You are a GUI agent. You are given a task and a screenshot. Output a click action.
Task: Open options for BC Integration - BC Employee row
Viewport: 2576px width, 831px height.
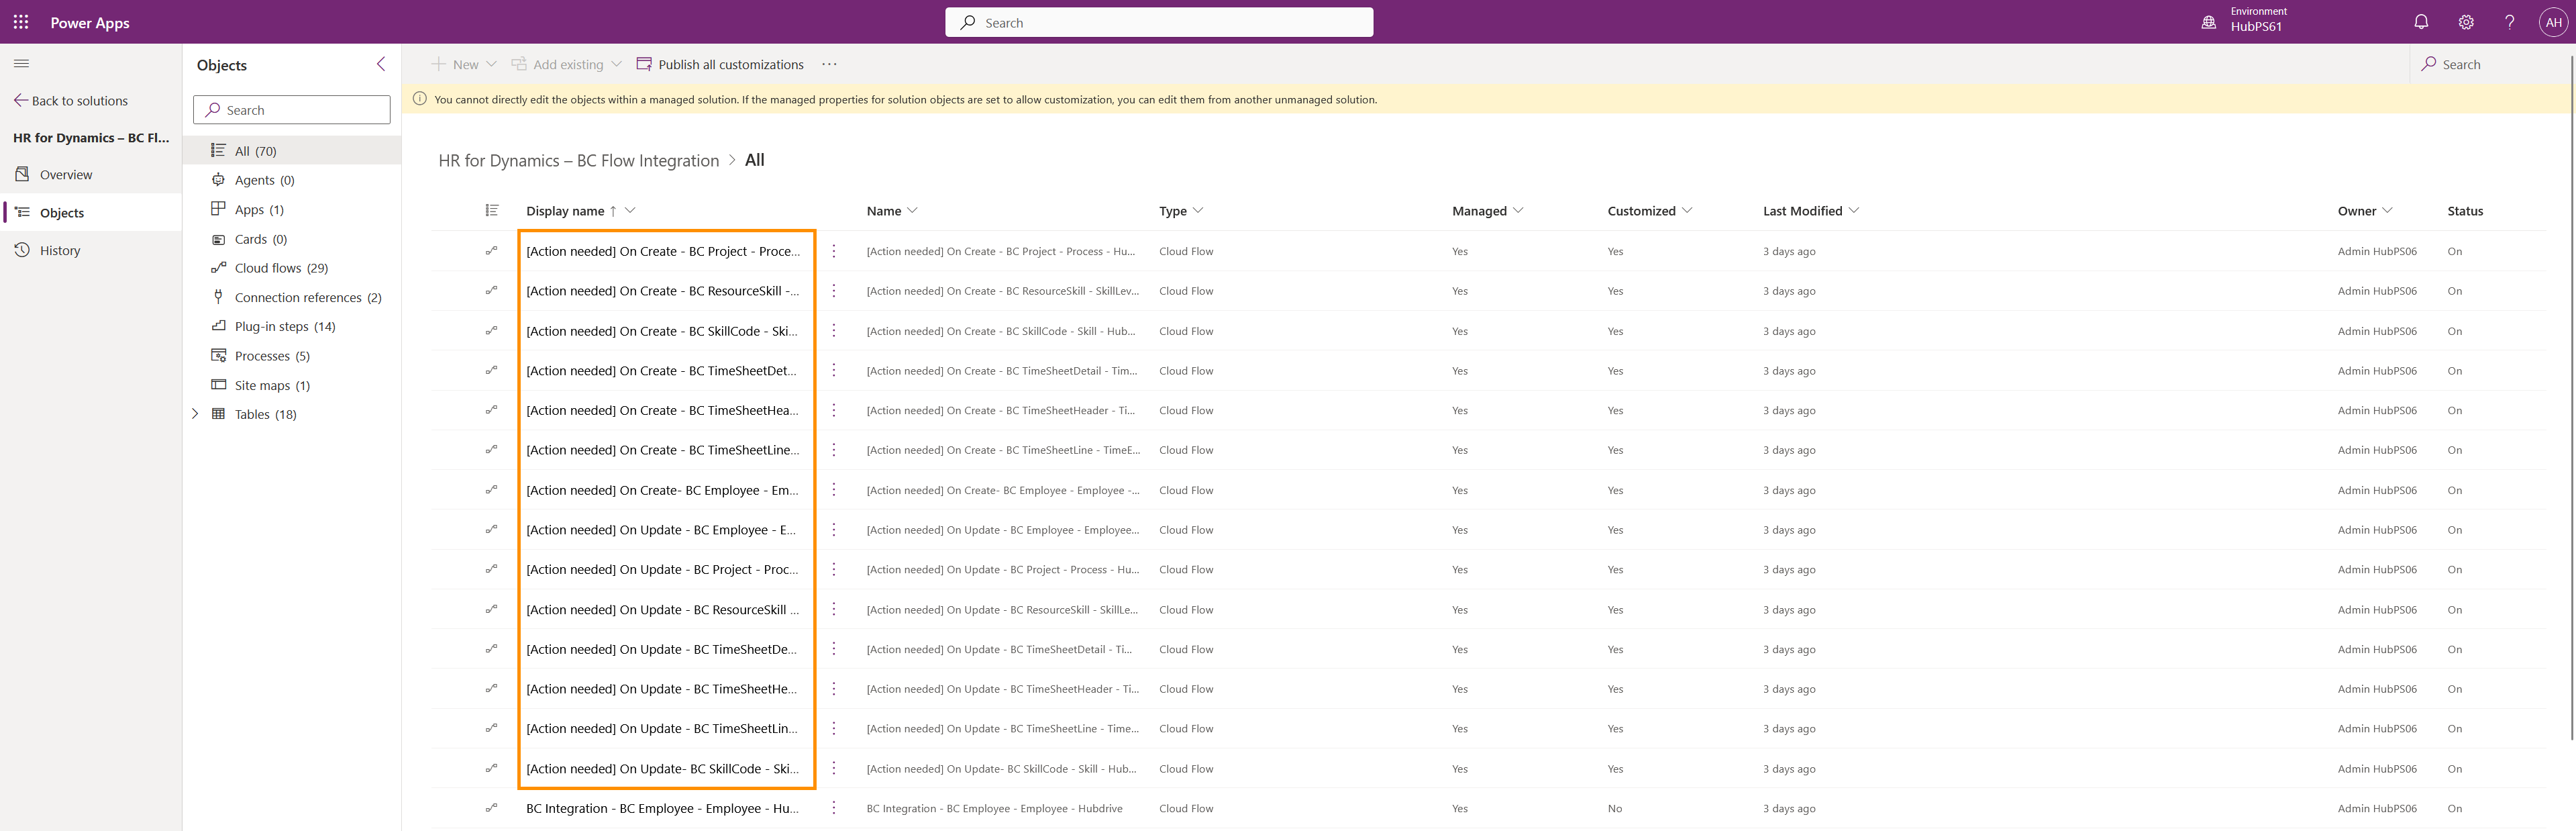pos(834,808)
